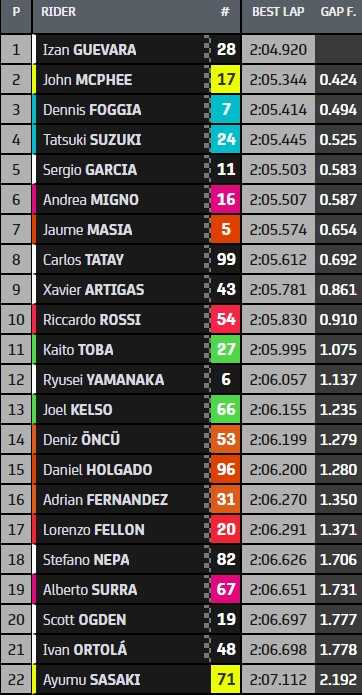The image size is (362, 695).
Task: Click Riccardo Rossi's red number 54 badge
Action: [x=226, y=320]
